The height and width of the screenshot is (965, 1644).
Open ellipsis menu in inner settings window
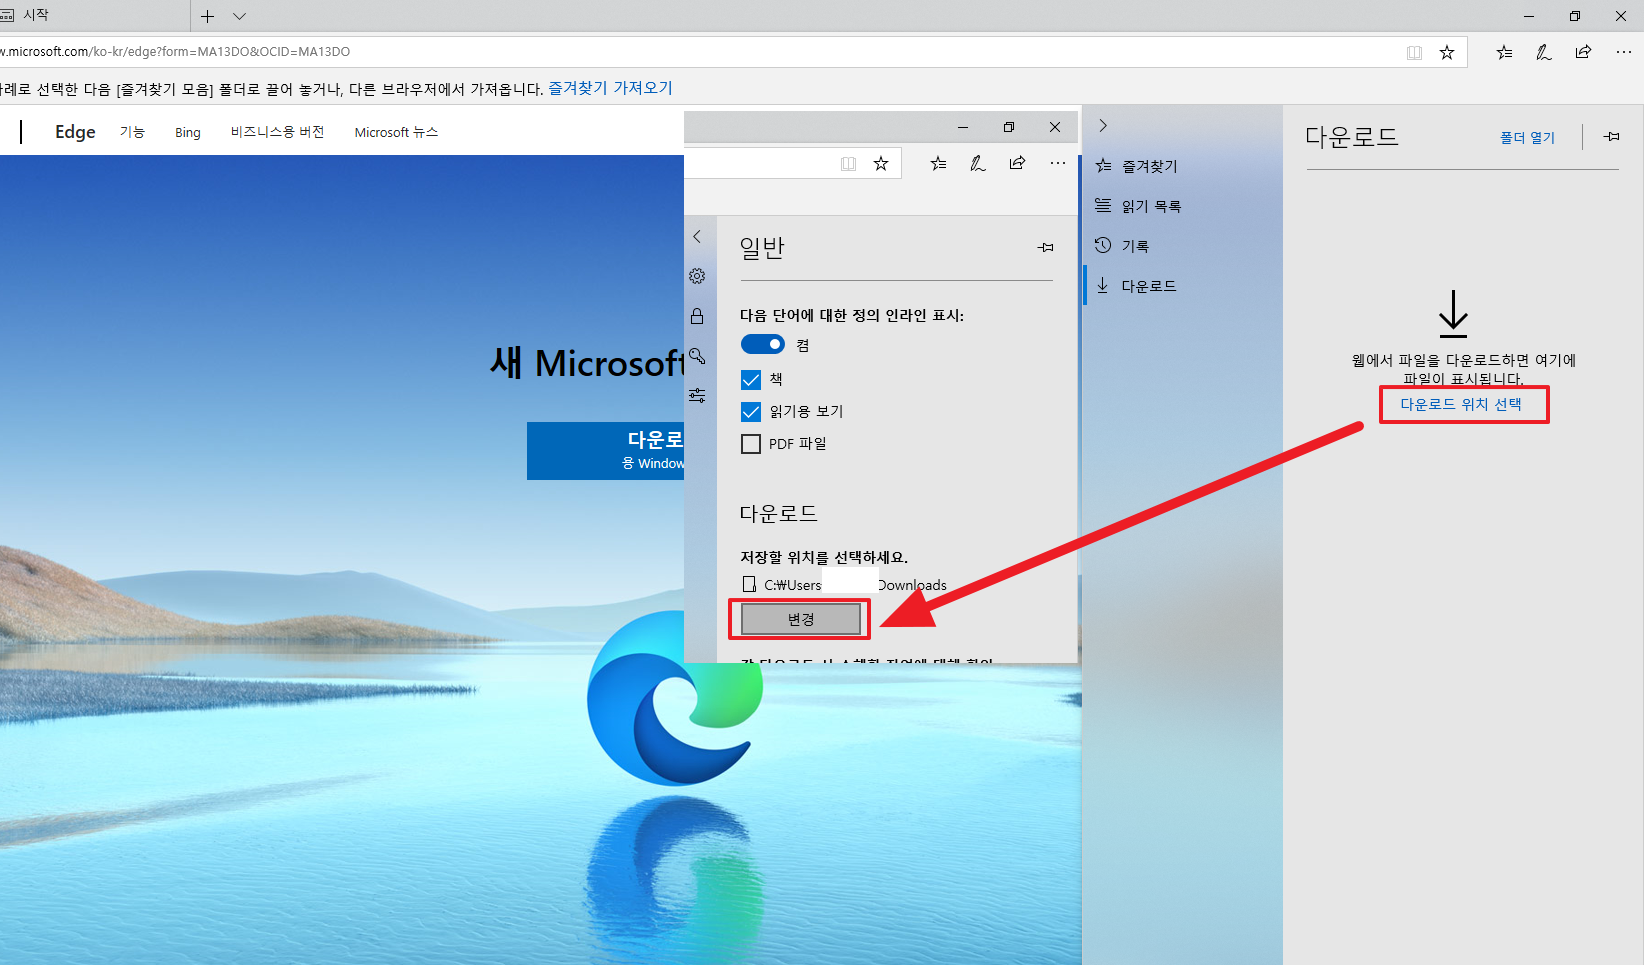click(1057, 163)
